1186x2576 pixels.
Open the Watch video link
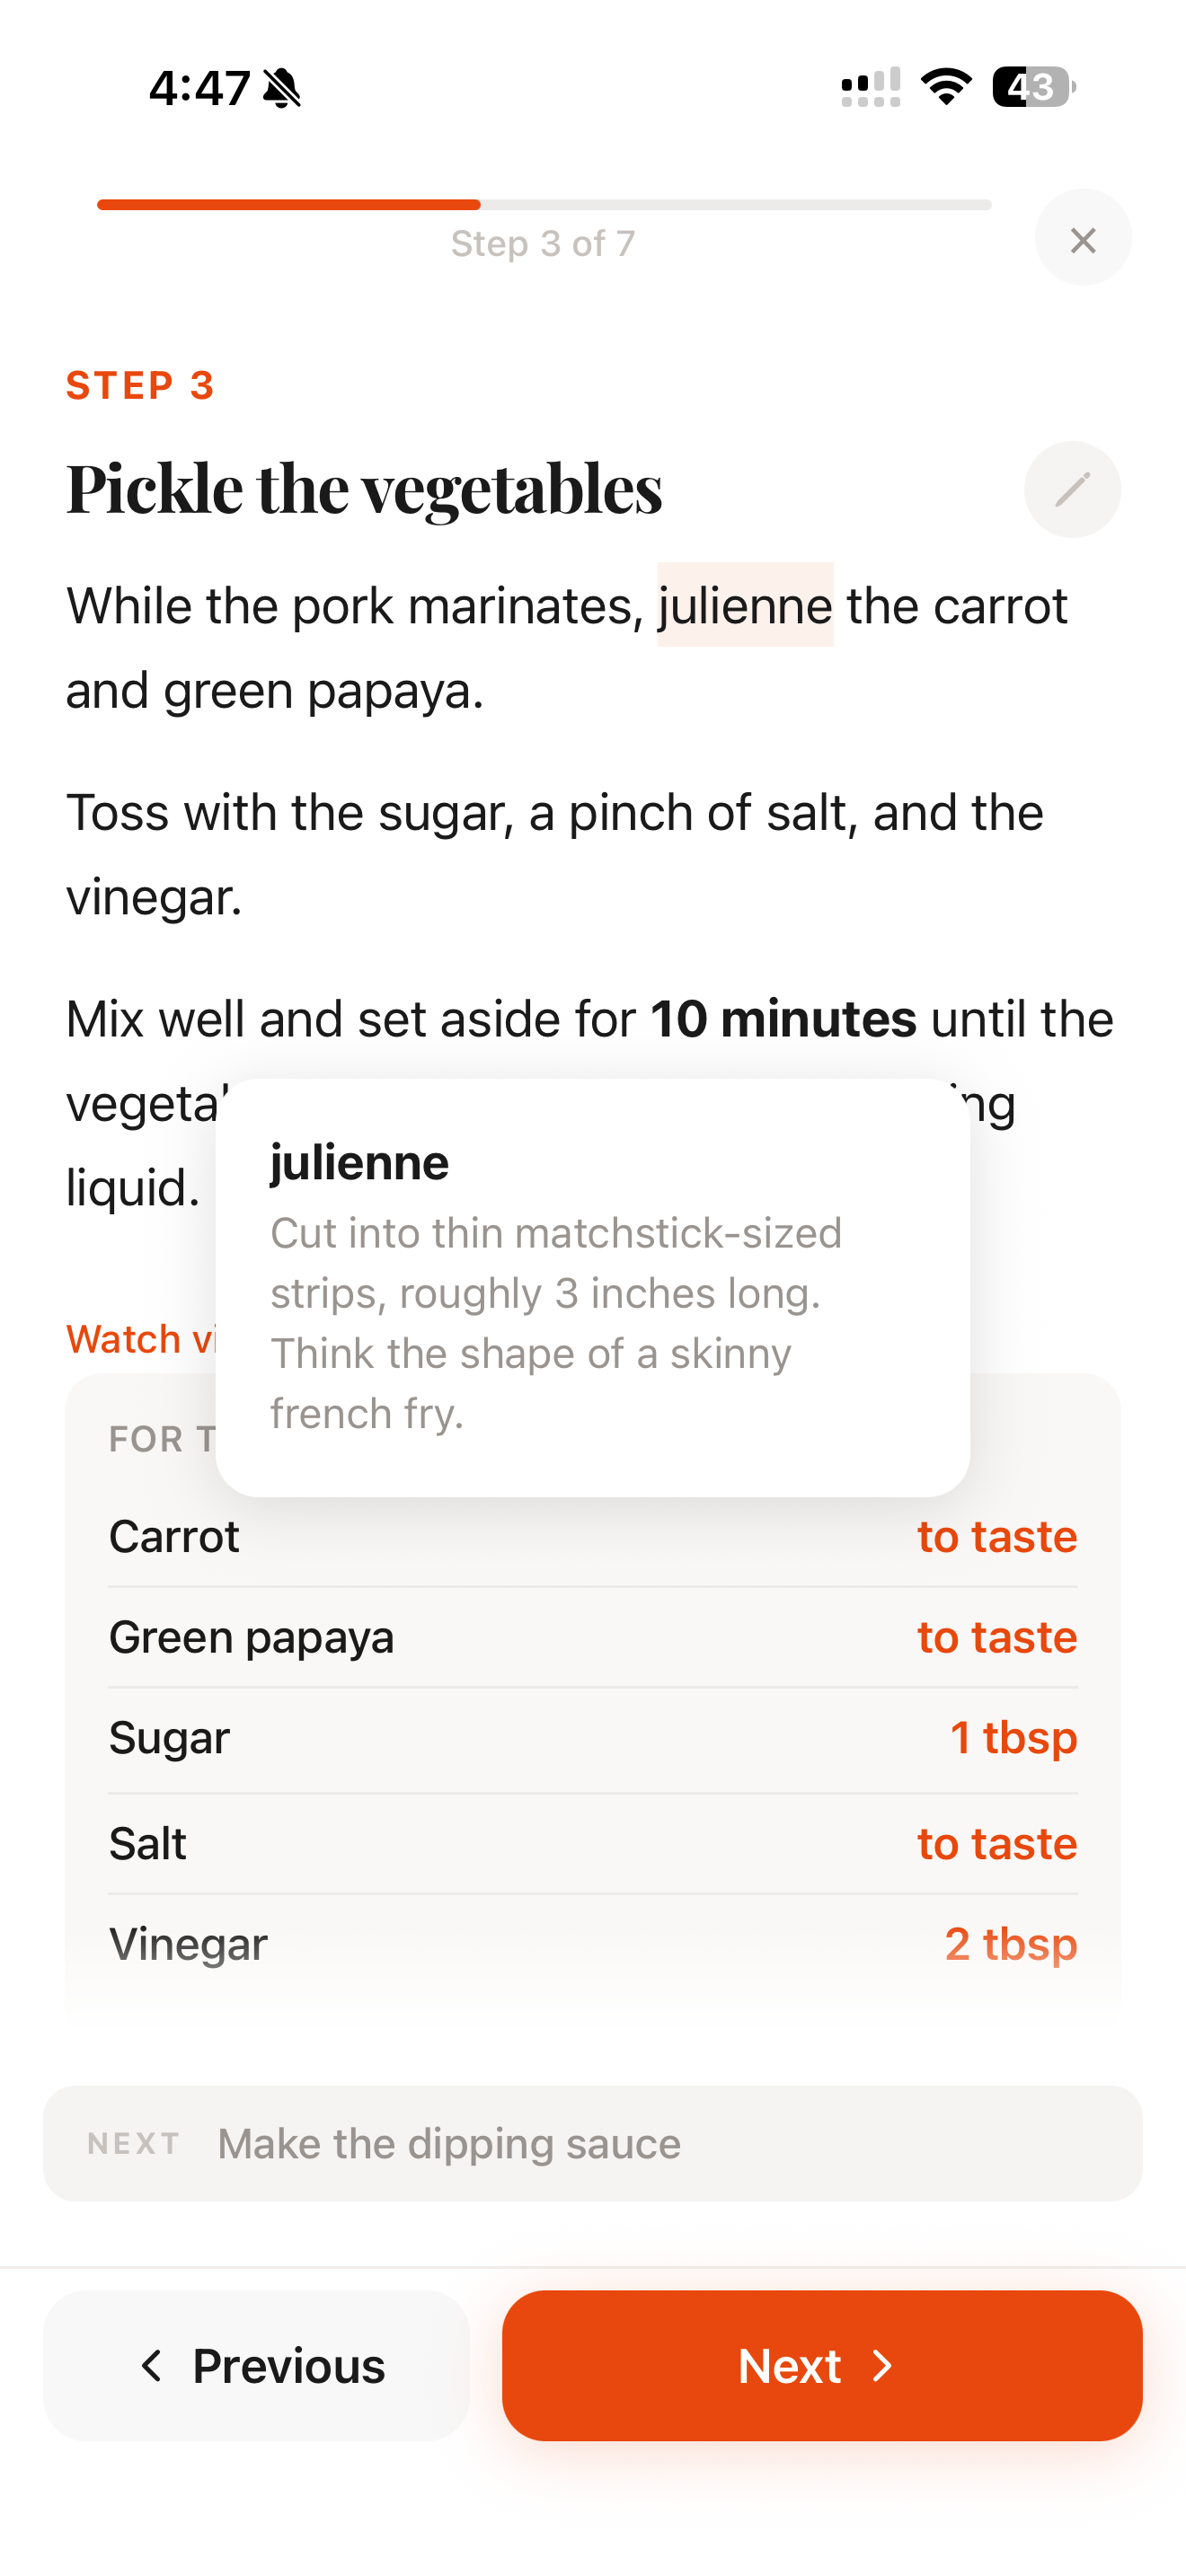[x=140, y=1339]
